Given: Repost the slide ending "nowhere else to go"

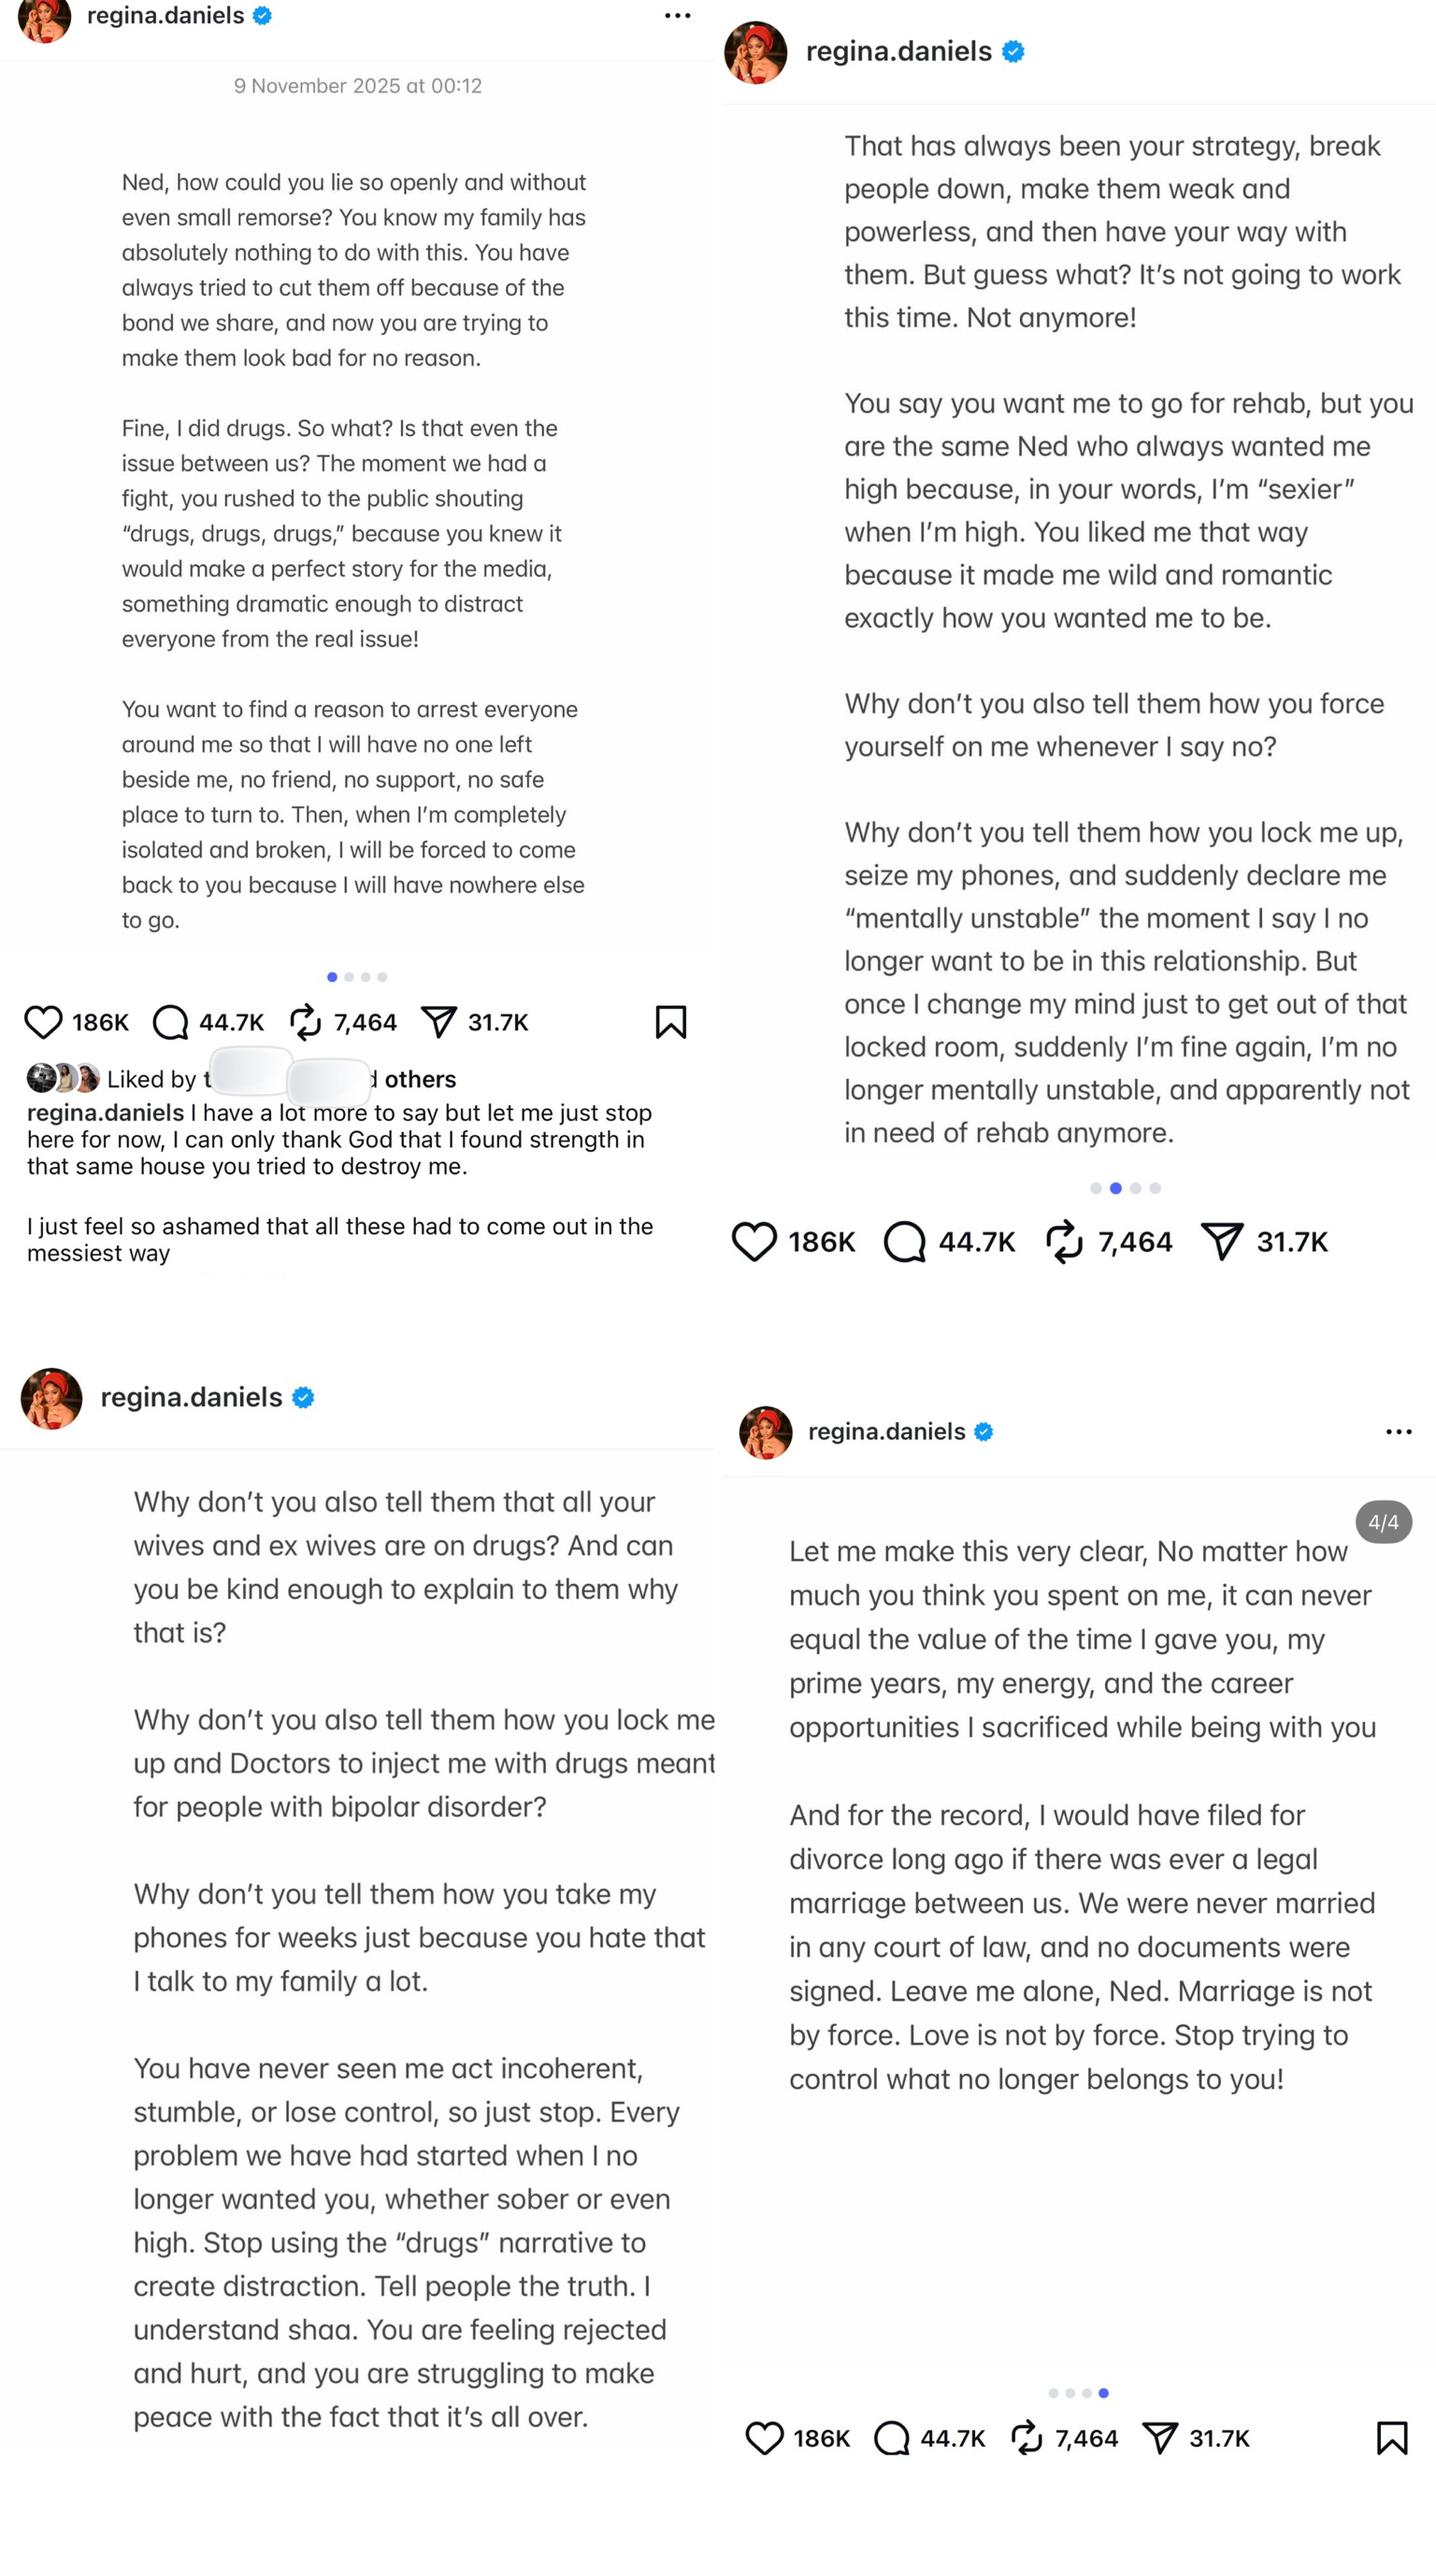Looking at the screenshot, I should [x=305, y=1022].
